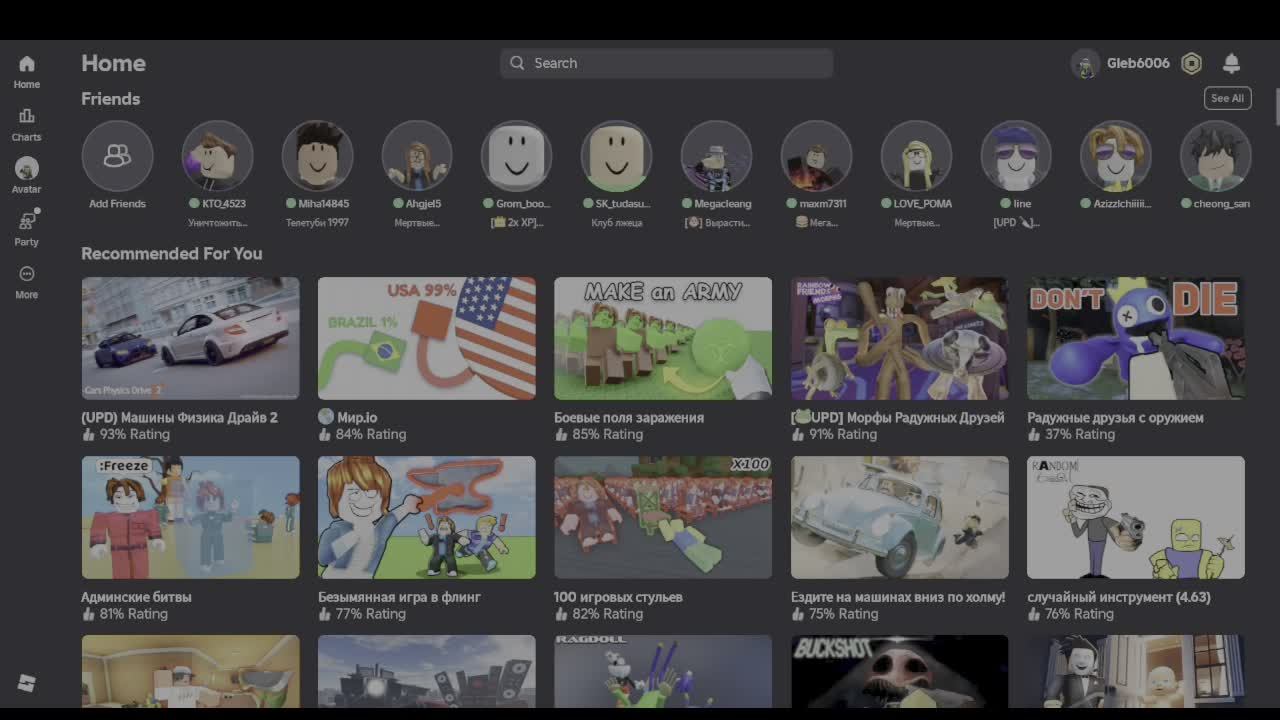Image resolution: width=1280 pixels, height=720 pixels.
Task: Open the More sidebar menu
Action: coord(27,274)
